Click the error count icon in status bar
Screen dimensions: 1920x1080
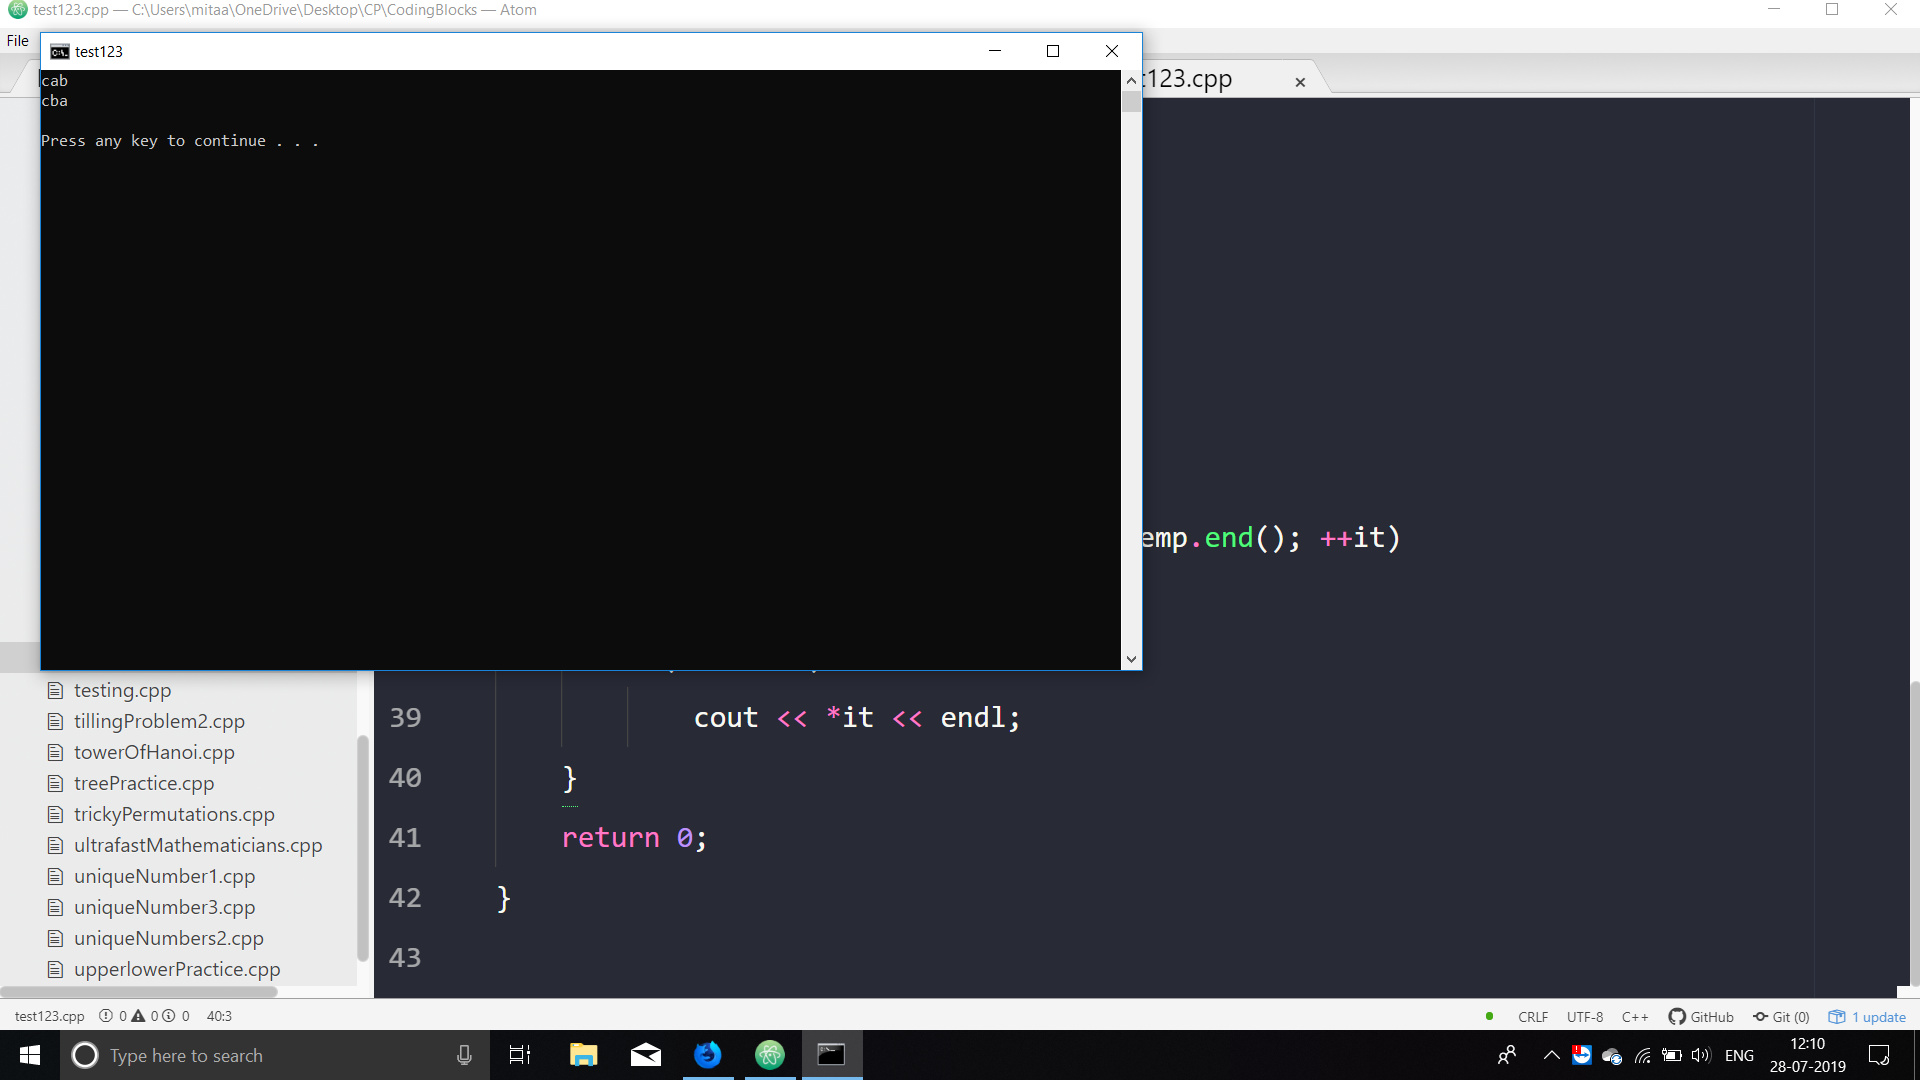tap(106, 1016)
